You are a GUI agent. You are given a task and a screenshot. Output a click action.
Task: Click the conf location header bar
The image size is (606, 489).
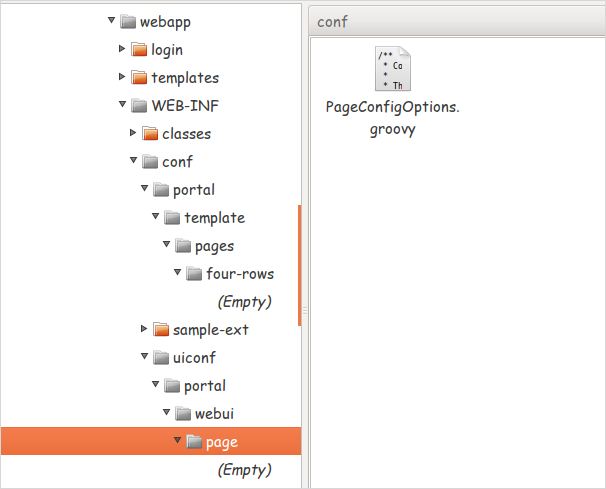458,22
